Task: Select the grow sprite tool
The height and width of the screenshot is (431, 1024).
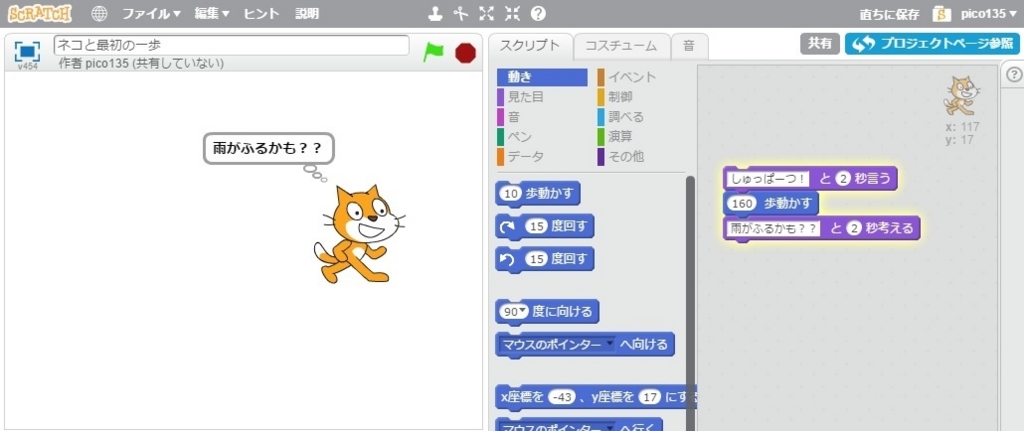Action: [x=487, y=13]
